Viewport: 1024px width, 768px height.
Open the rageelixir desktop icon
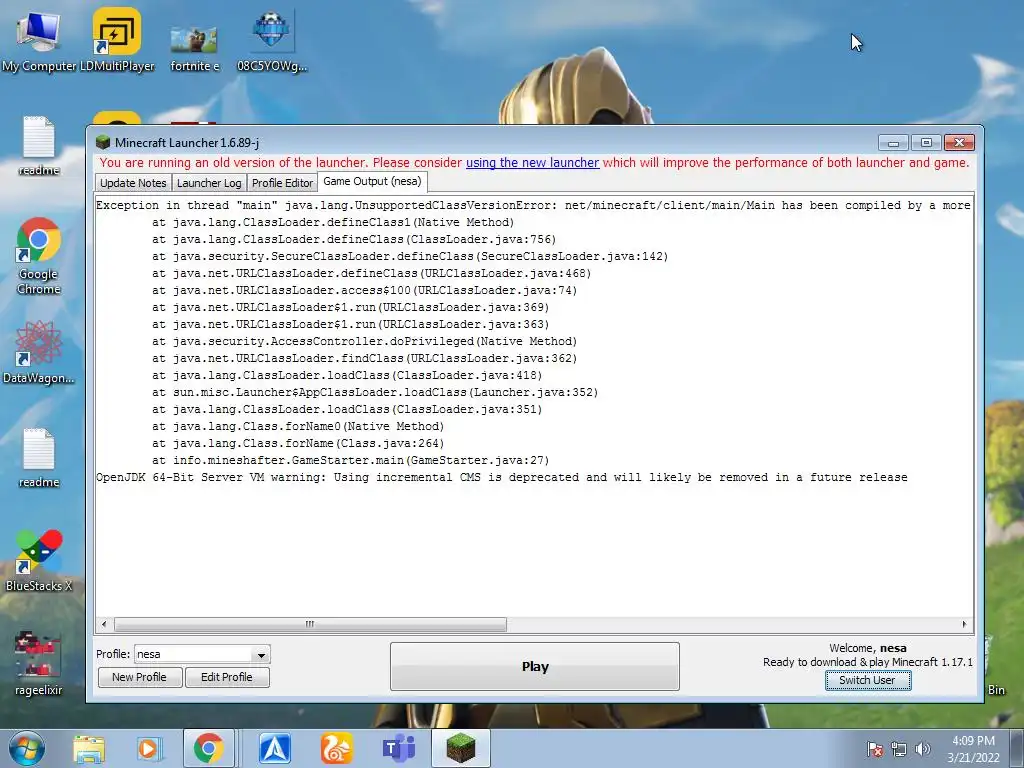coord(39,664)
